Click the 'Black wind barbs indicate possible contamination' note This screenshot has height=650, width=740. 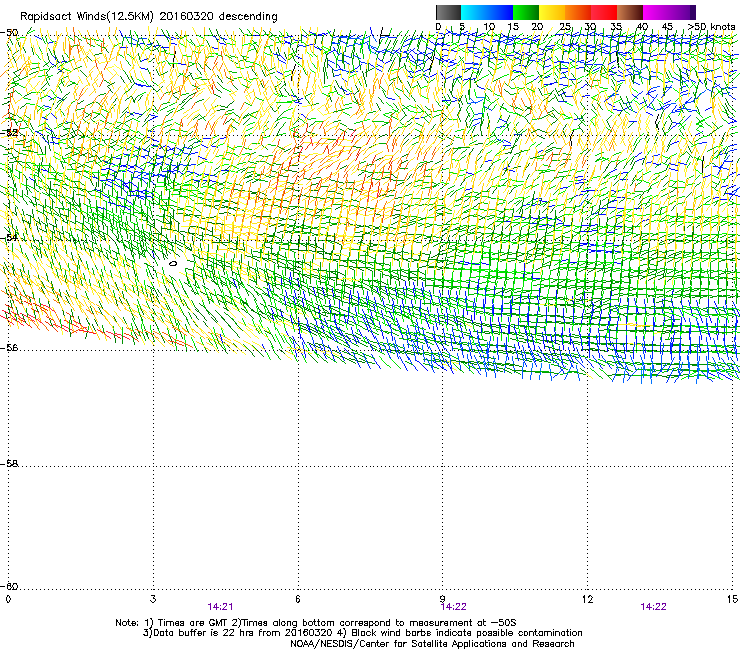coord(467,633)
